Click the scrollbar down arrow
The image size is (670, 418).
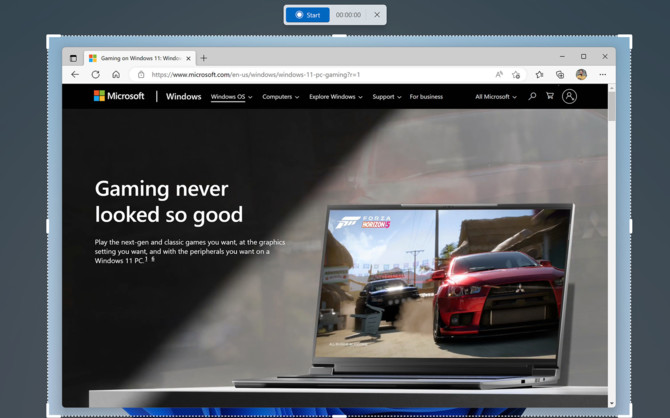(611, 403)
